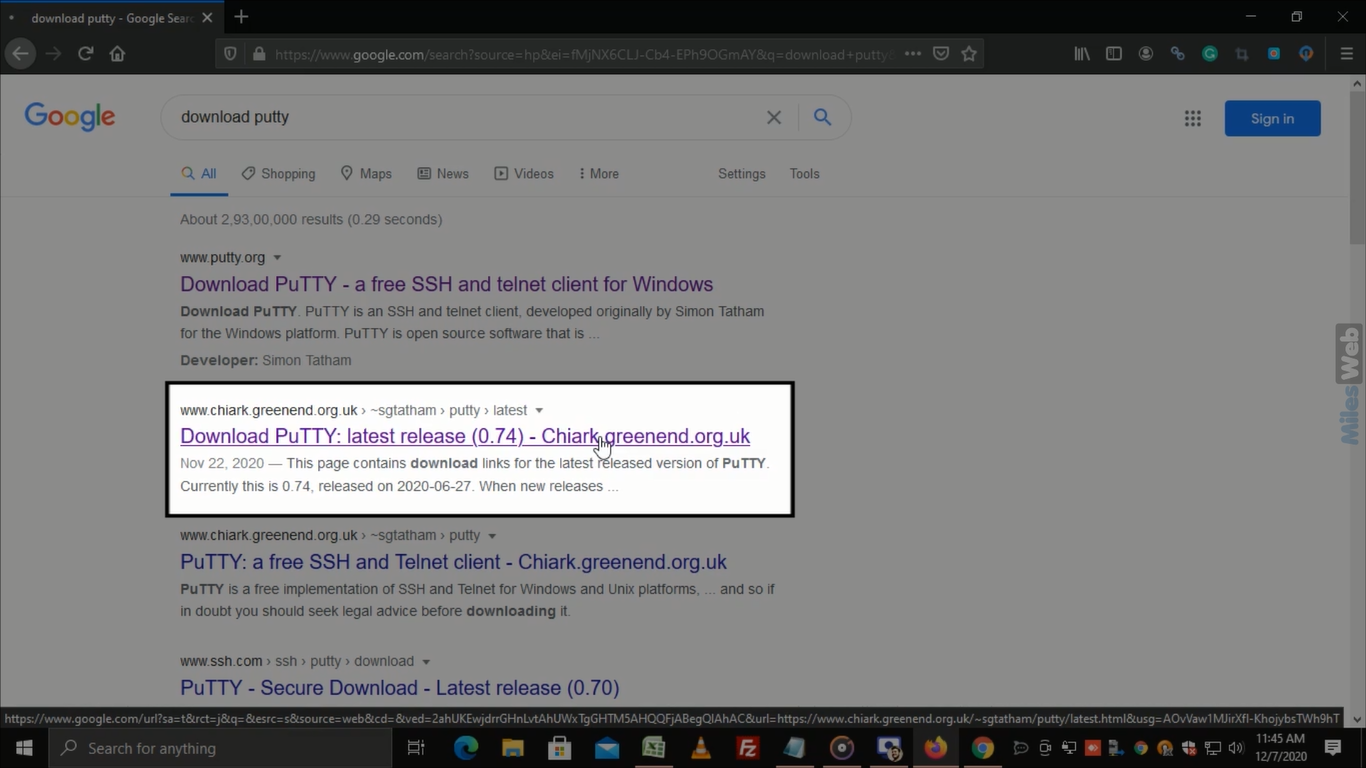Open Excel from the taskbar
The height and width of the screenshot is (768, 1366).
click(654, 748)
